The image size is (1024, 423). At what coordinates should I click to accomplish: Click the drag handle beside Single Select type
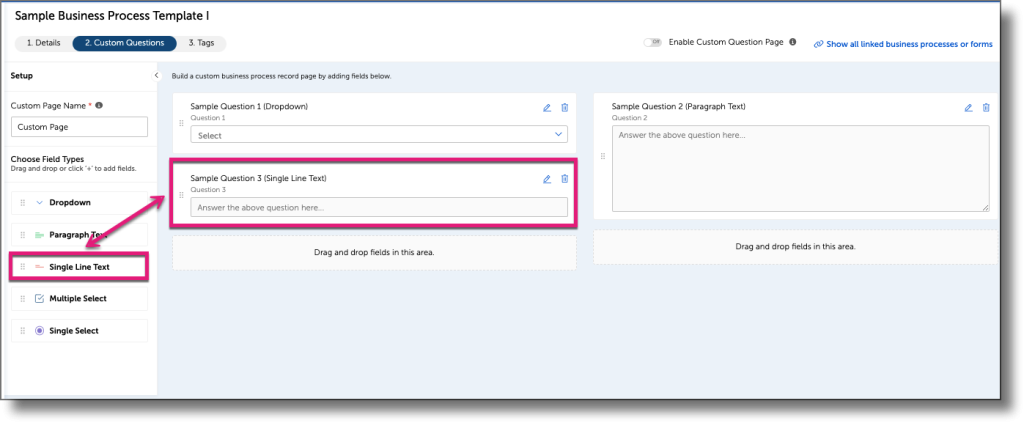click(x=23, y=331)
